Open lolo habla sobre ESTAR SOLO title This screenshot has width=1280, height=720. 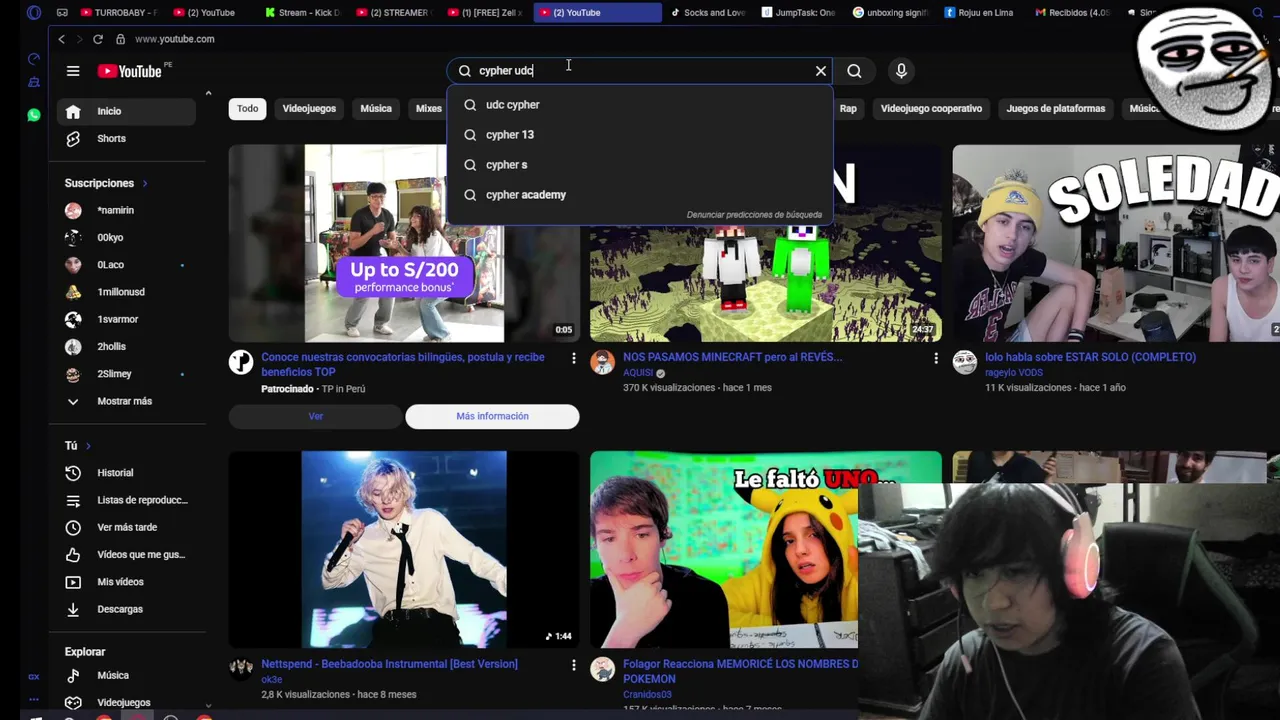pos(1090,357)
